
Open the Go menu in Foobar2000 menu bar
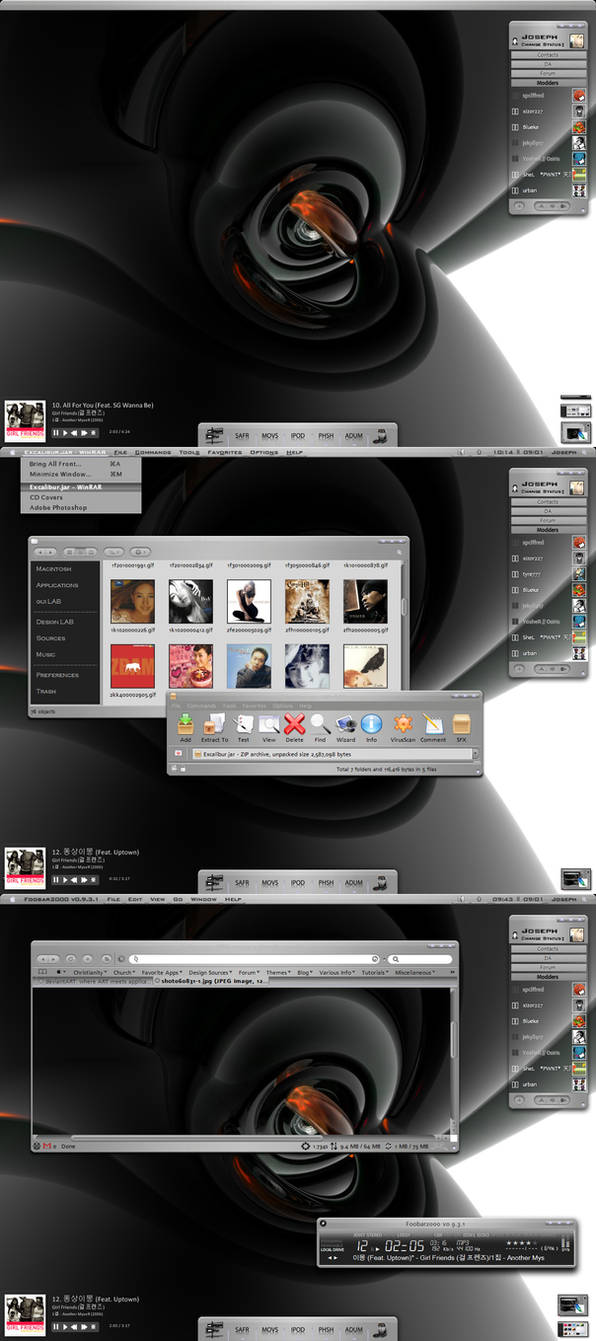[x=177, y=899]
